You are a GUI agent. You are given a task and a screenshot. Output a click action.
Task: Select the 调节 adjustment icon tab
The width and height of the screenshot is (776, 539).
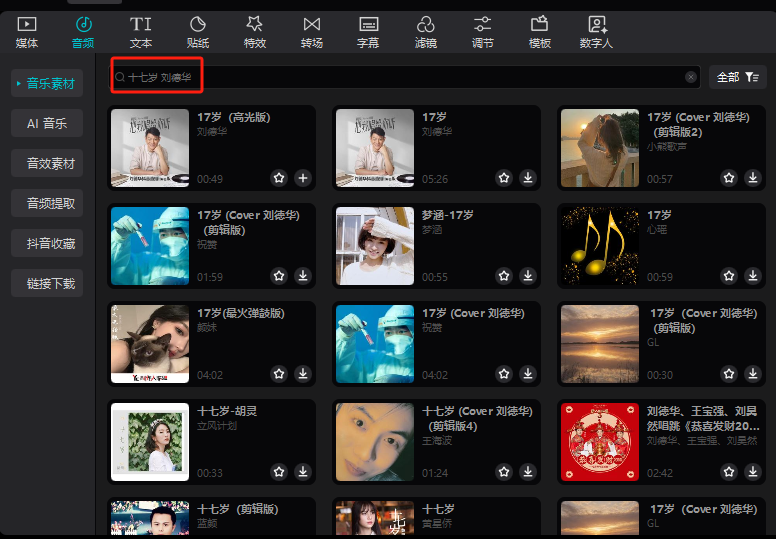(483, 32)
